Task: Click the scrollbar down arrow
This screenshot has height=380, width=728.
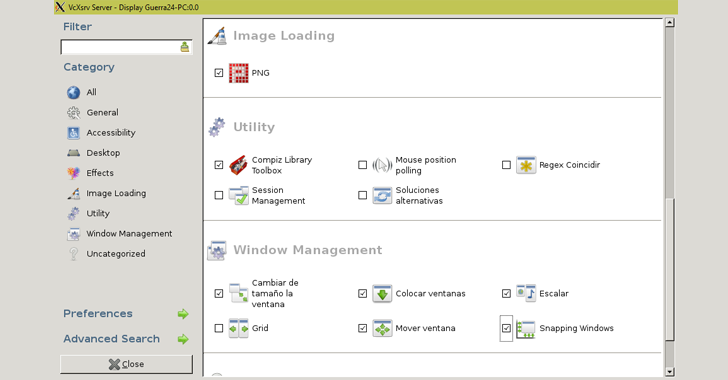Action: click(x=670, y=372)
